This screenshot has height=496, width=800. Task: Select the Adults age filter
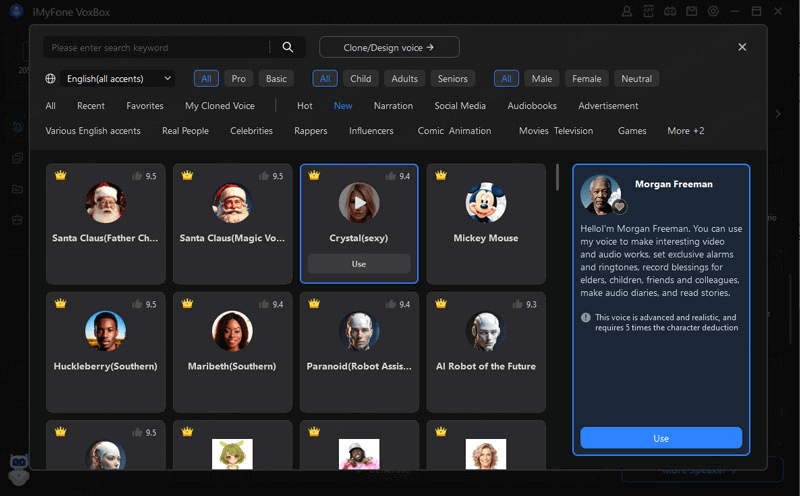(405, 79)
